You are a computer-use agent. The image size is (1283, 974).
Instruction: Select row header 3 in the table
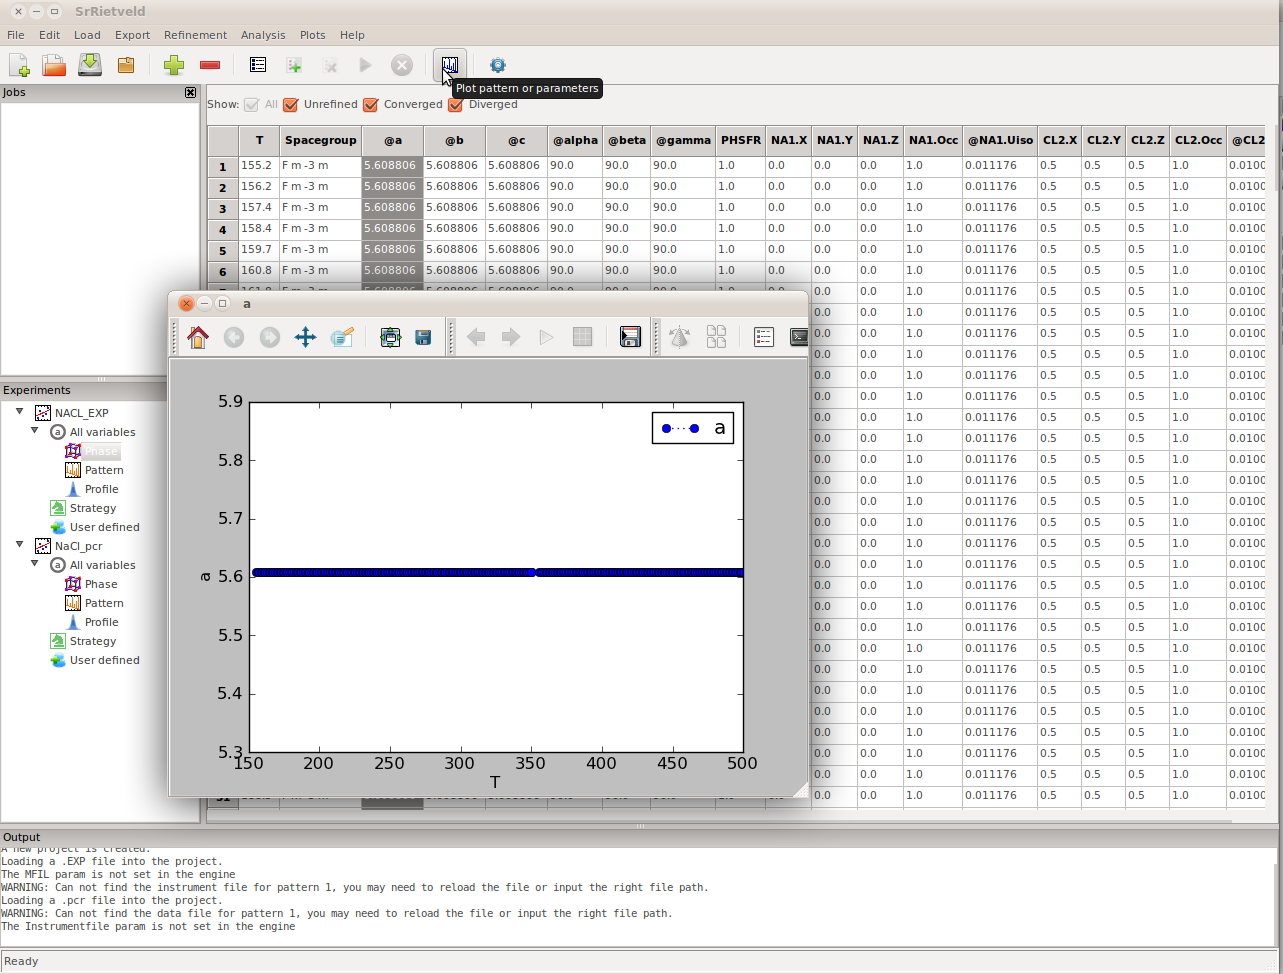point(223,208)
